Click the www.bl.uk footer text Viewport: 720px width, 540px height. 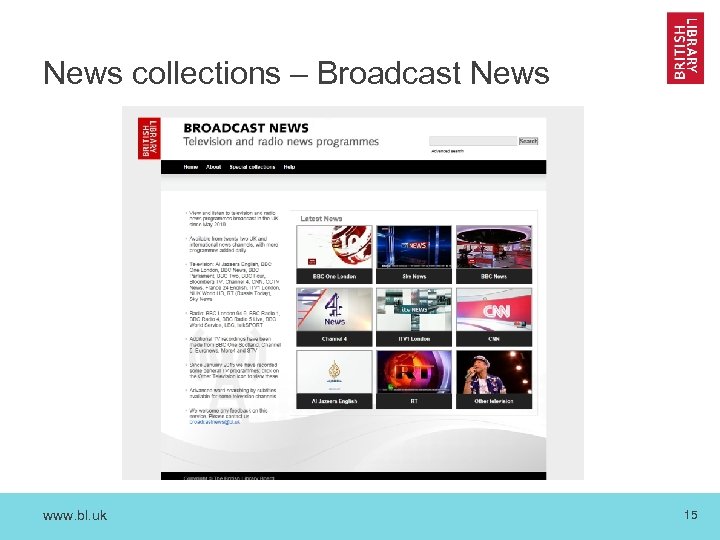(75, 515)
